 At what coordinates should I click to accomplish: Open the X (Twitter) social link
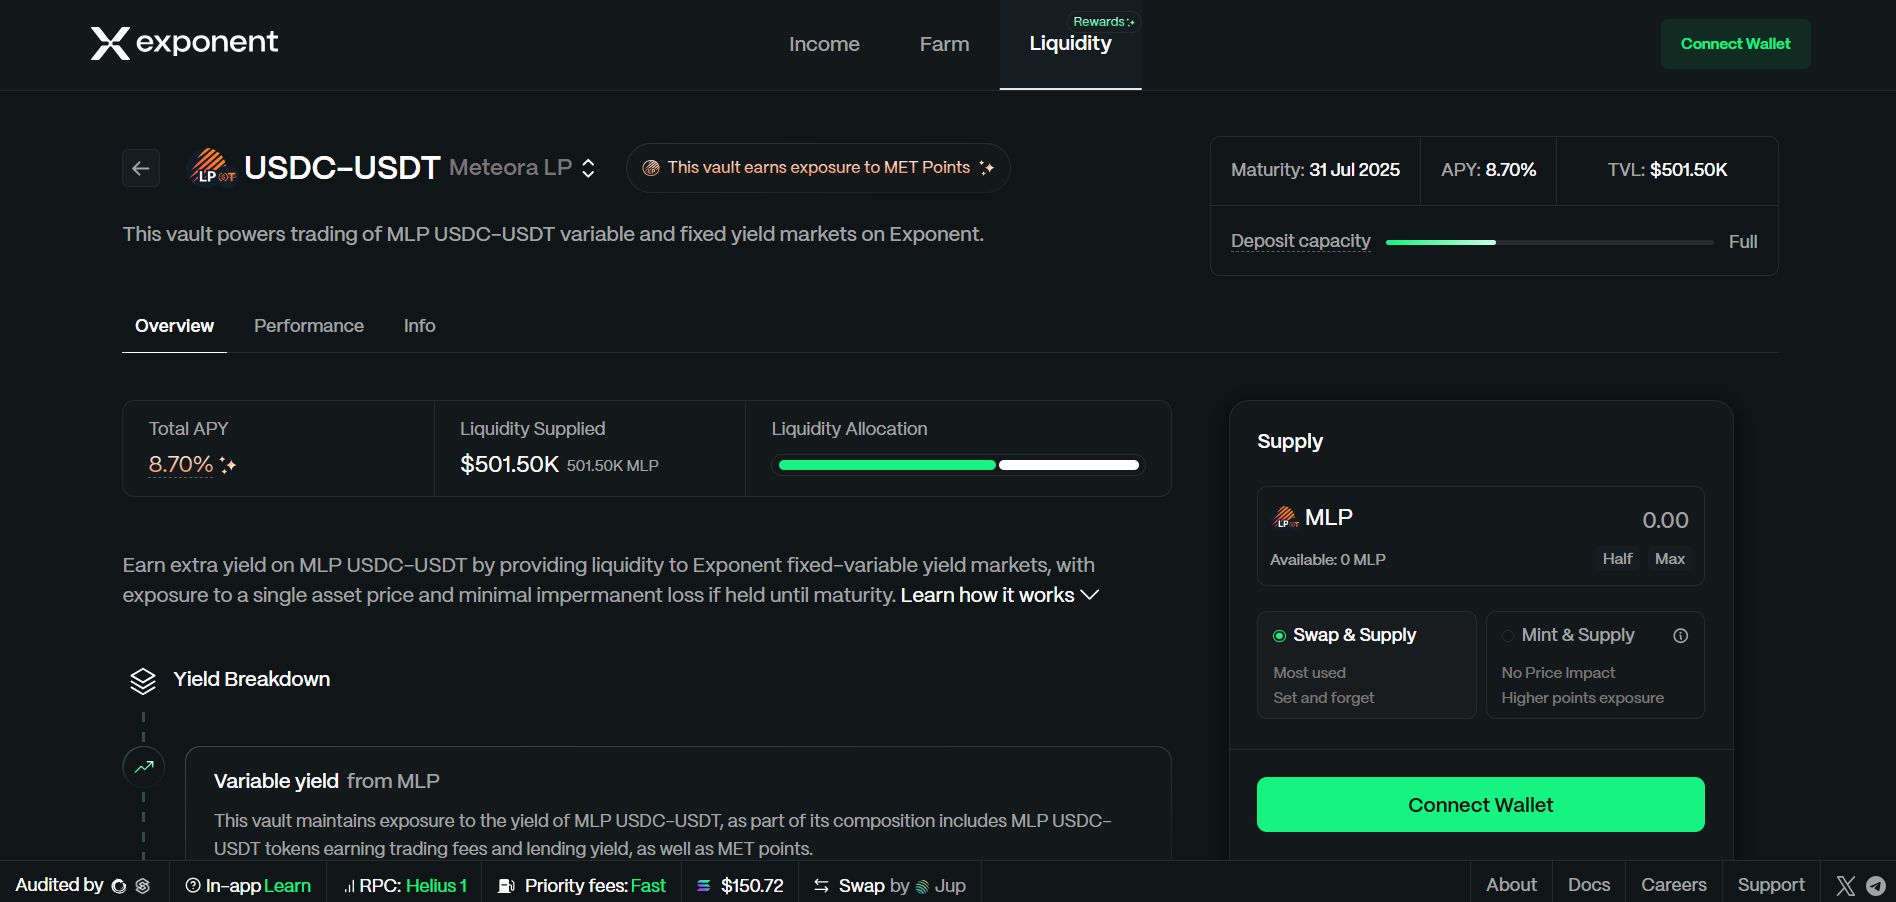coord(1846,886)
